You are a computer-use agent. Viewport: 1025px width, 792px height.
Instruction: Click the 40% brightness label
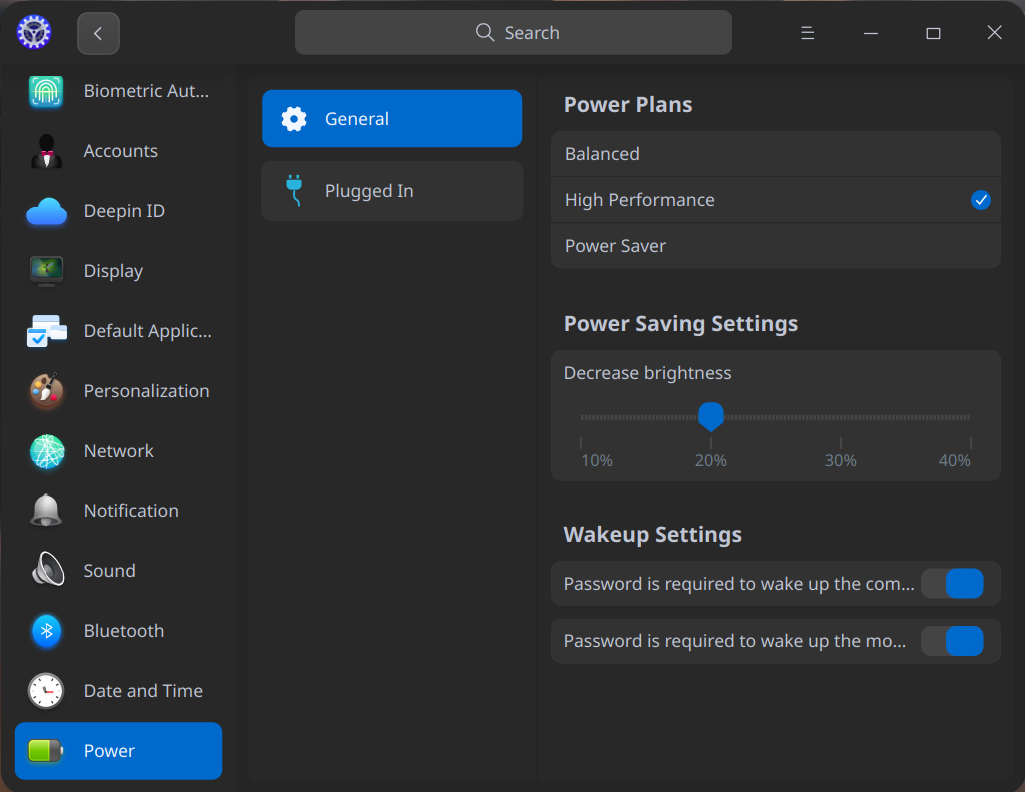pos(954,461)
